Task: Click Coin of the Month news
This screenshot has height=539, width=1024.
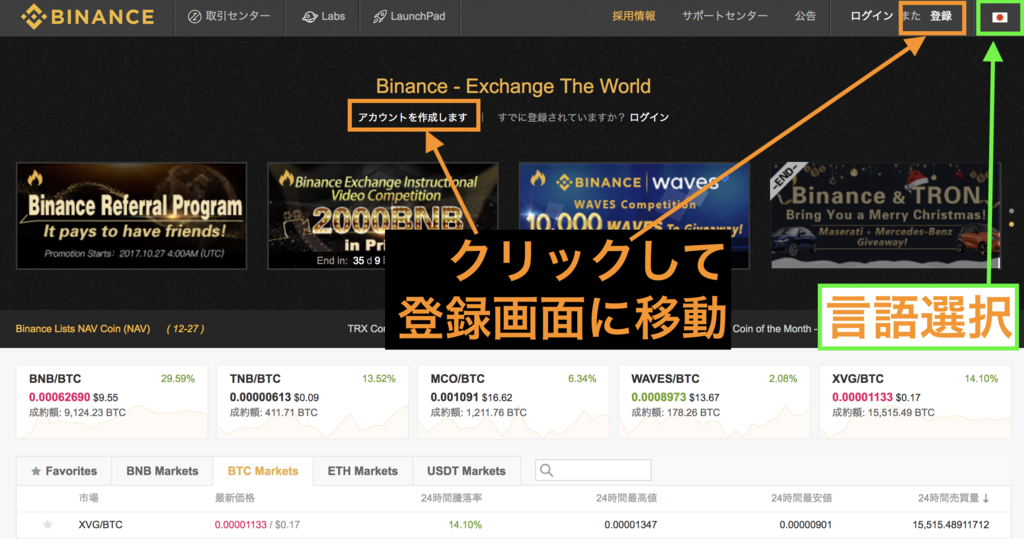Action: (x=773, y=329)
